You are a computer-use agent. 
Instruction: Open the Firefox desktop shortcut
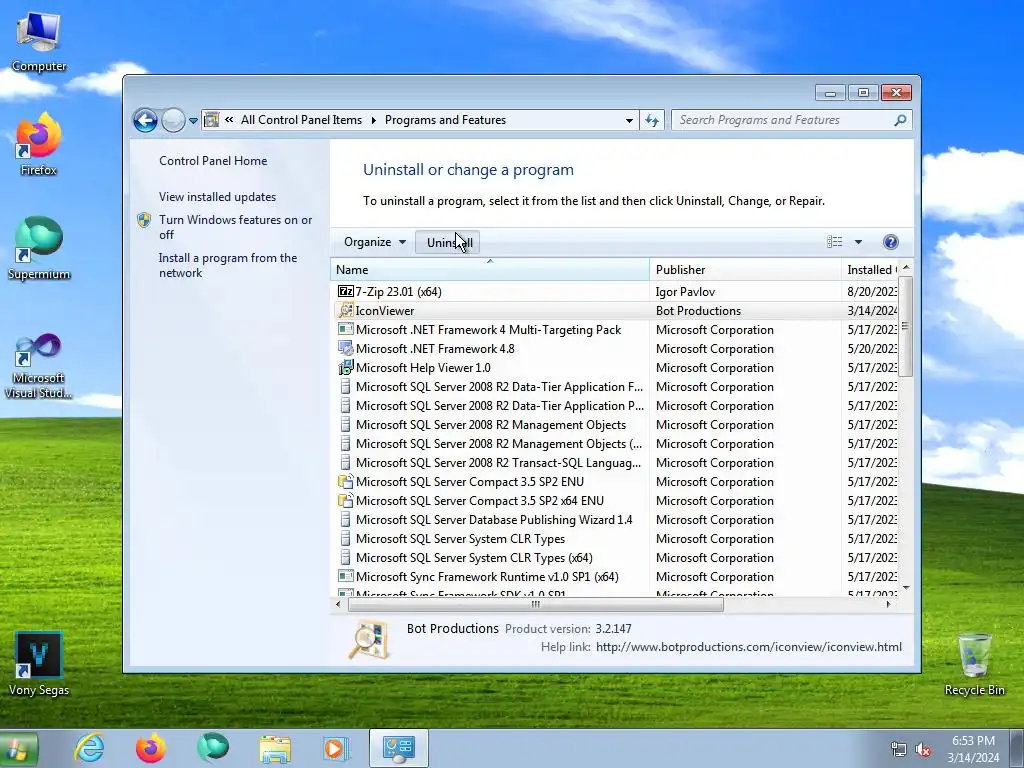tap(39, 144)
